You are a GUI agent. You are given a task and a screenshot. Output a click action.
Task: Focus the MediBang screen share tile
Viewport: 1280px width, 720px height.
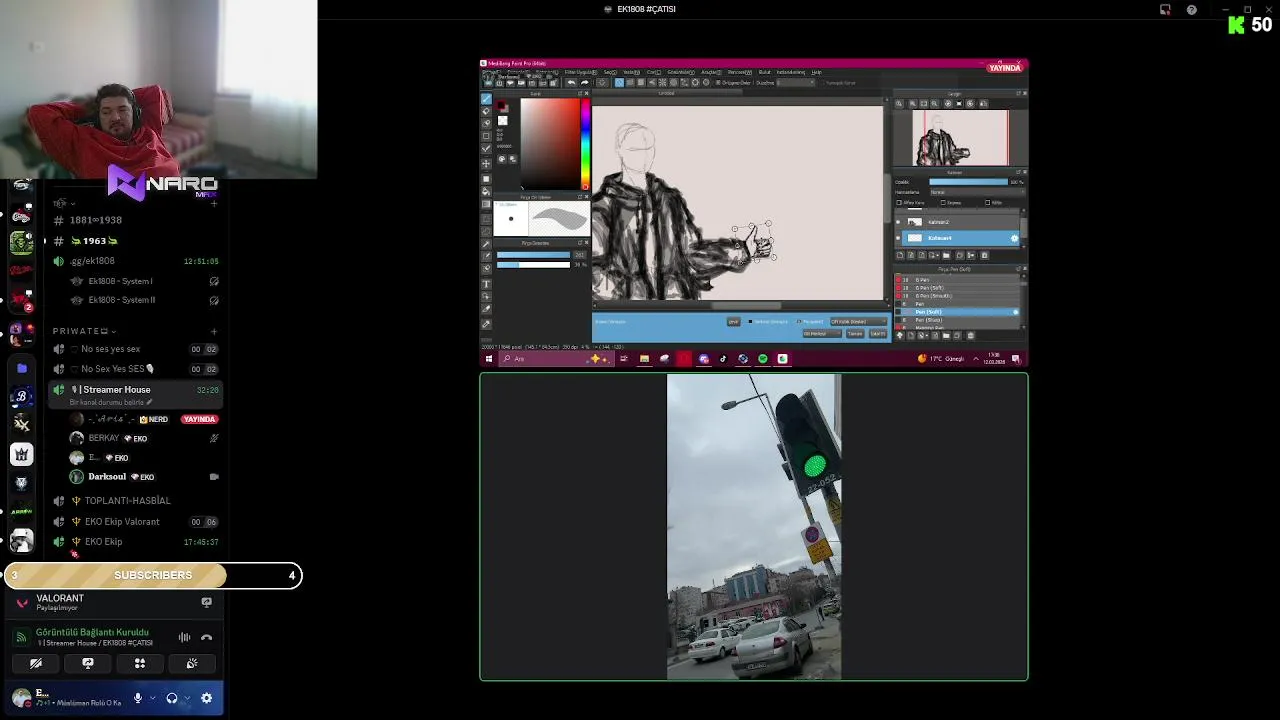754,213
